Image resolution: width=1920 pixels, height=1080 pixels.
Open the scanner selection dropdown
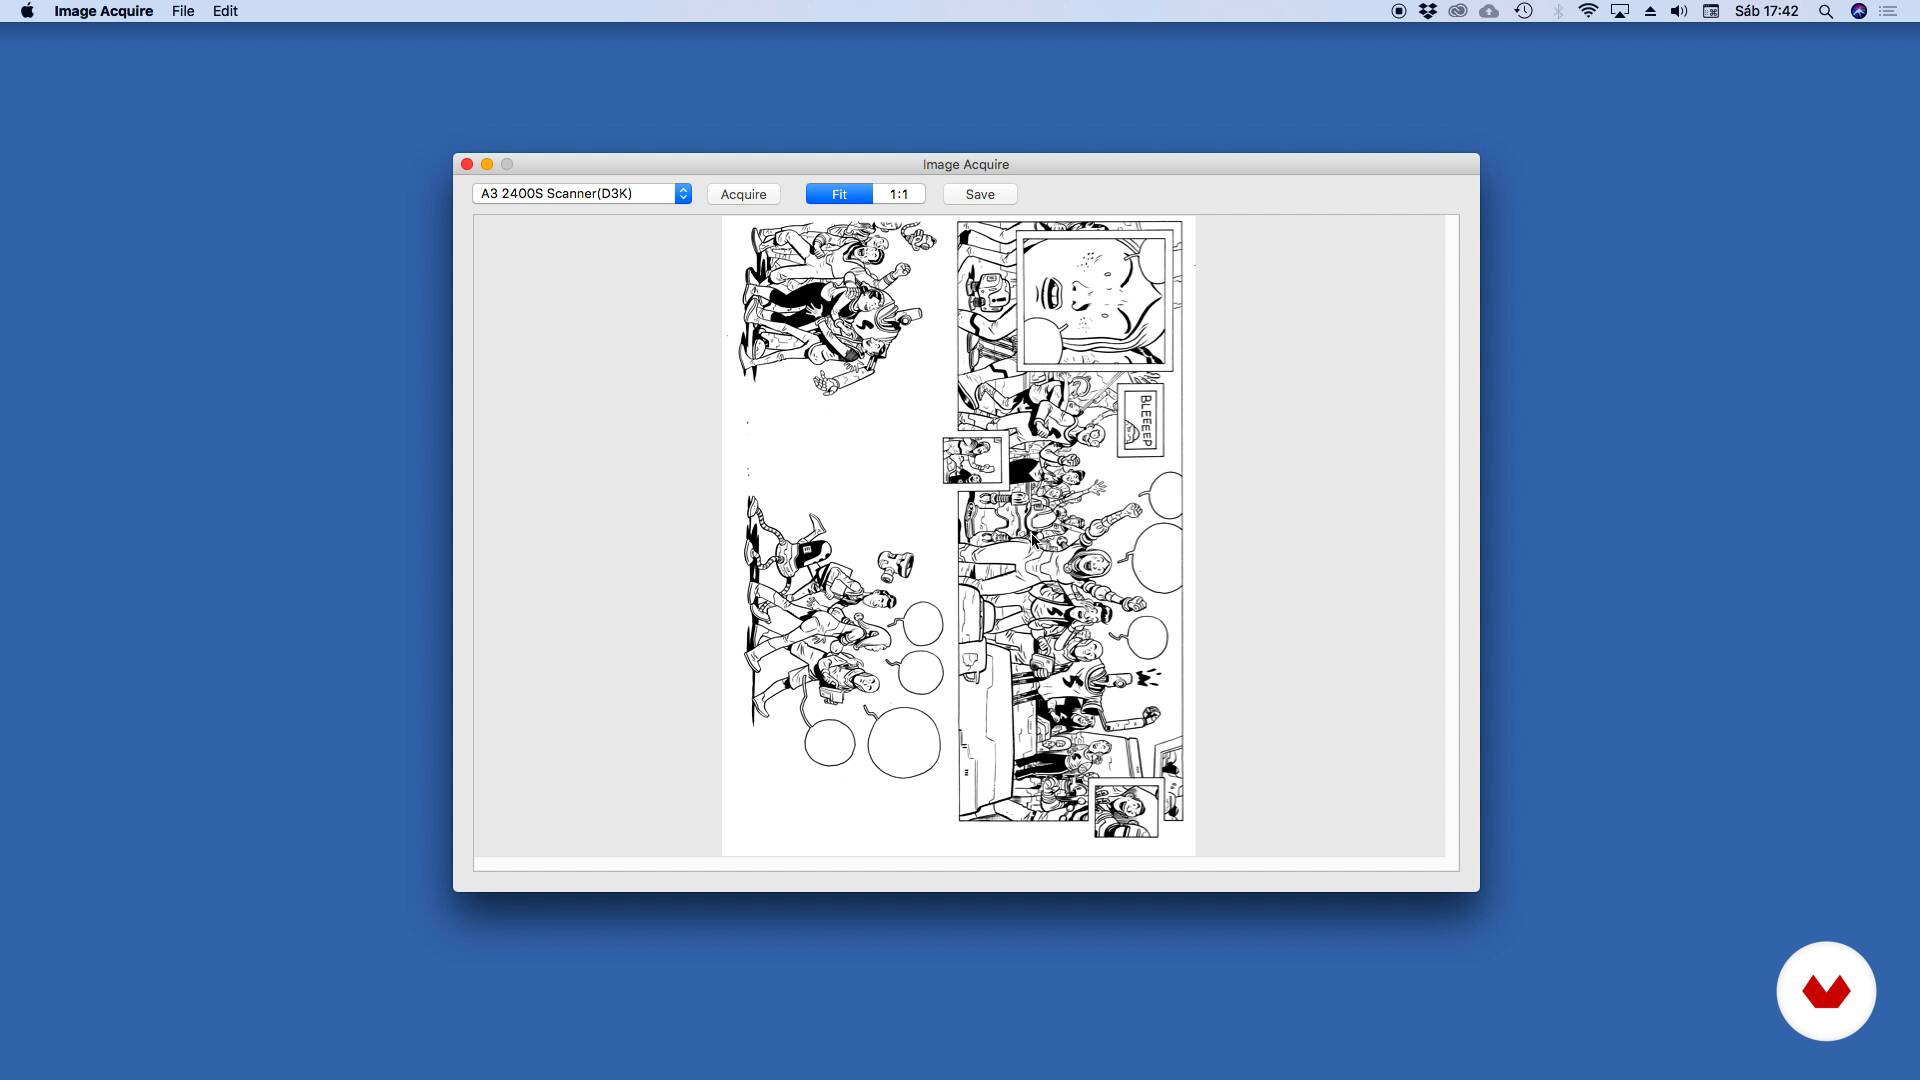tap(582, 194)
